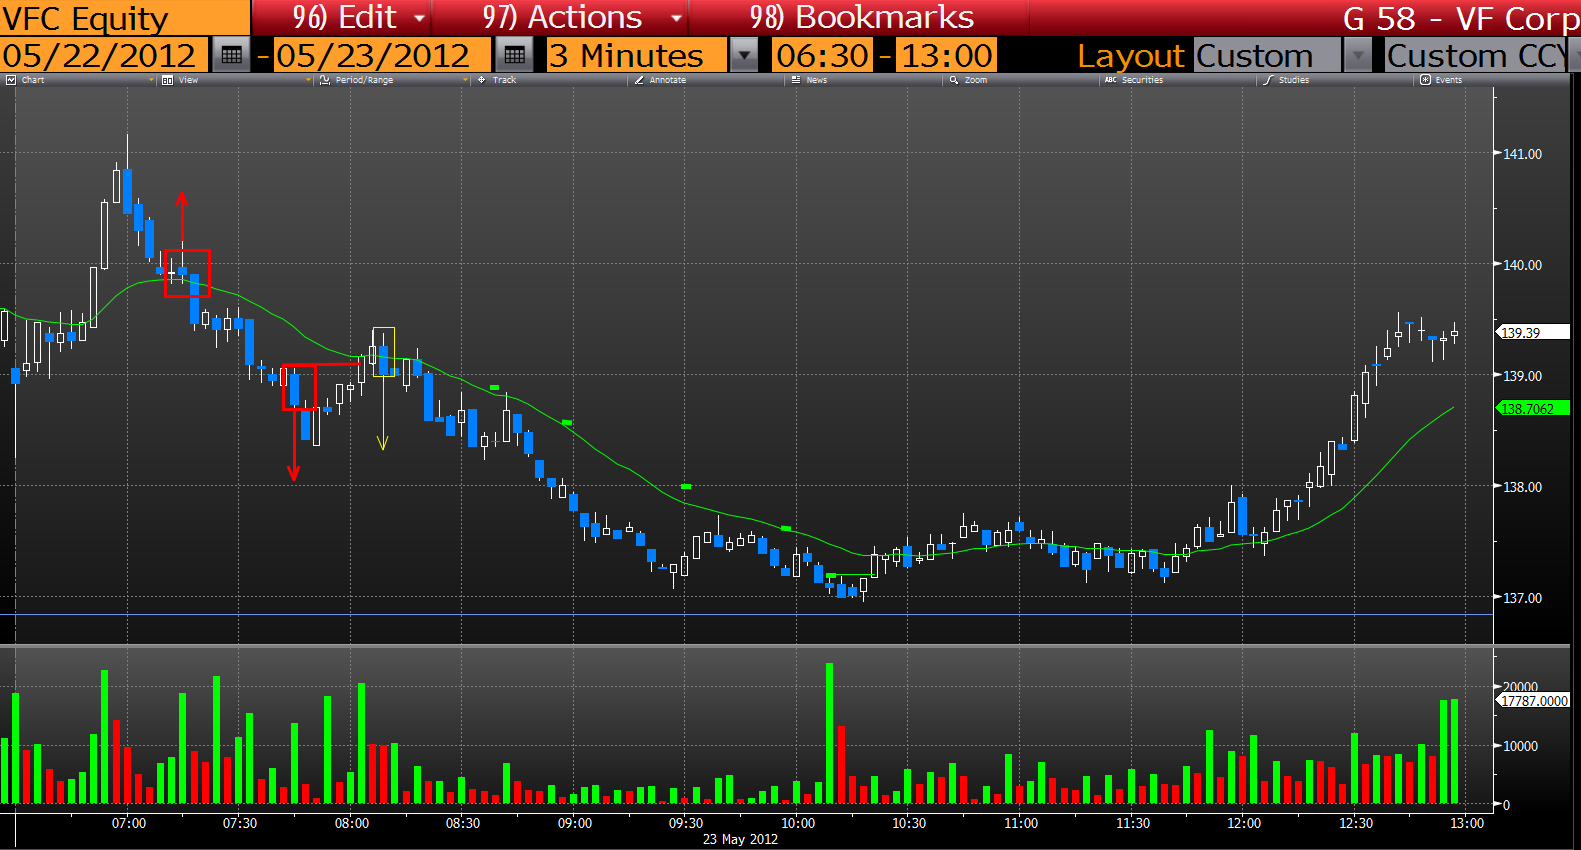
Task: Open the Securities ABC icon
Action: point(1111,80)
